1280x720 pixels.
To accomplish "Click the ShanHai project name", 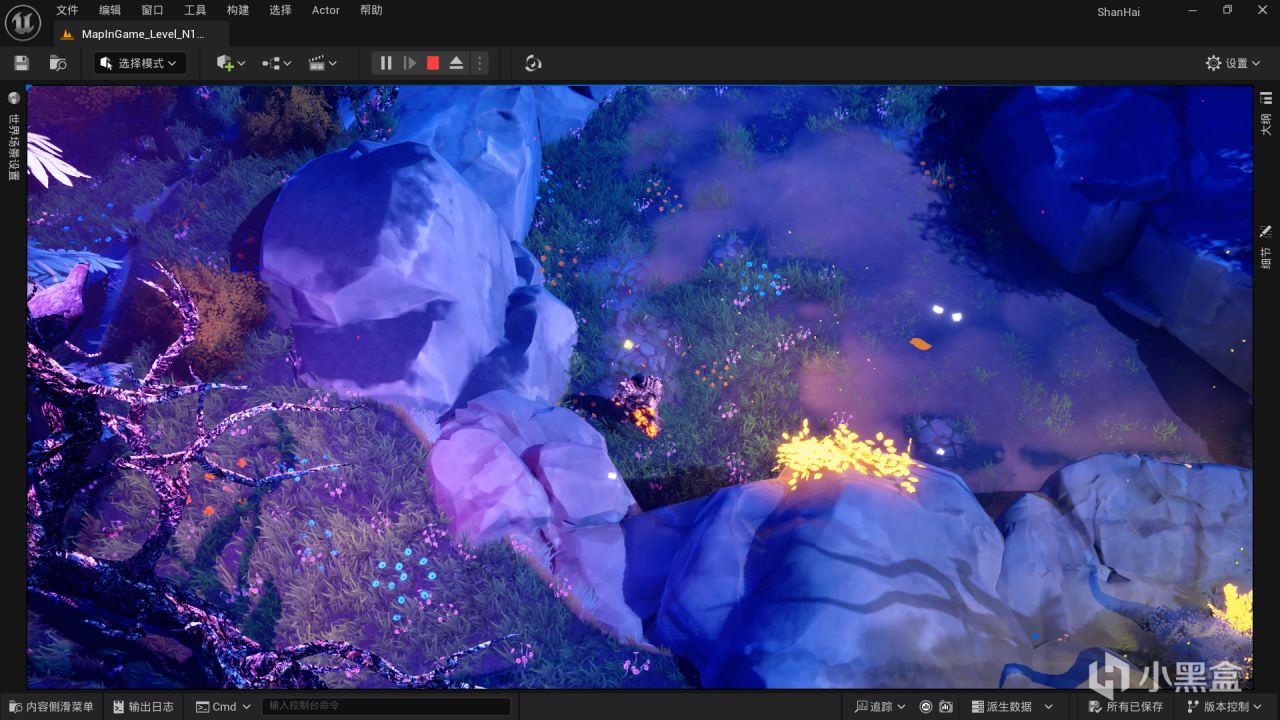I will click(x=1118, y=12).
